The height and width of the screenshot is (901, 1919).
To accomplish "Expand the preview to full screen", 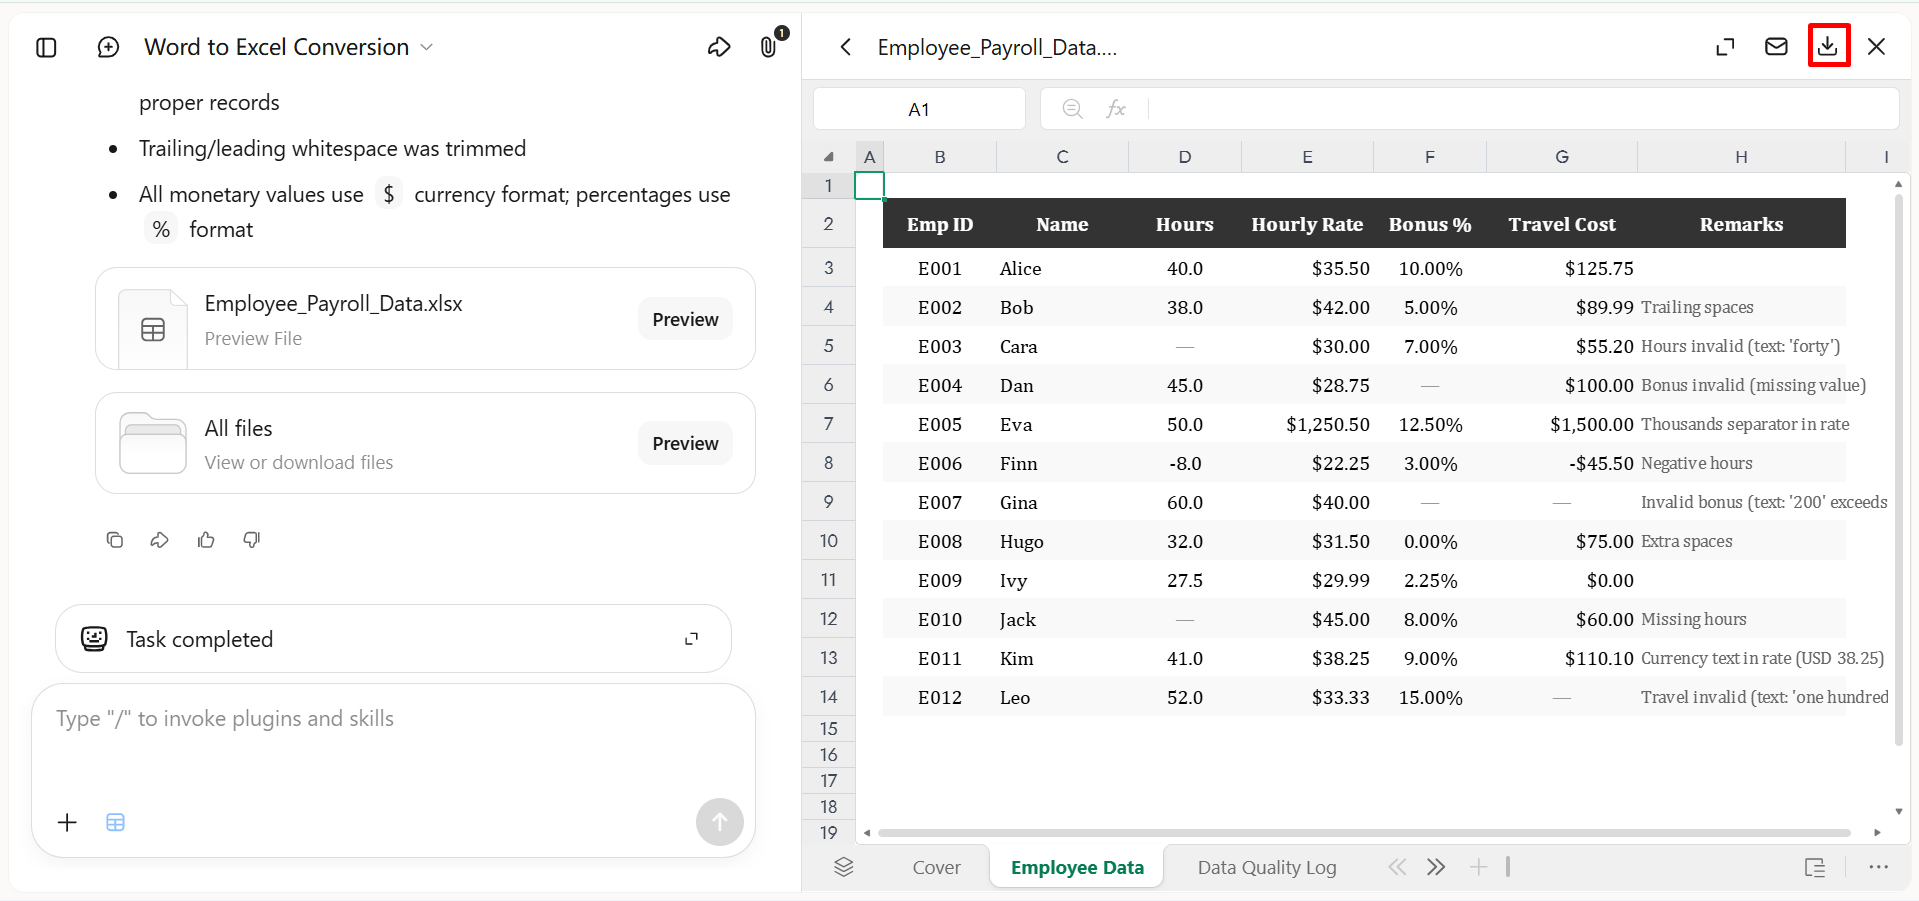I will [x=1725, y=47].
